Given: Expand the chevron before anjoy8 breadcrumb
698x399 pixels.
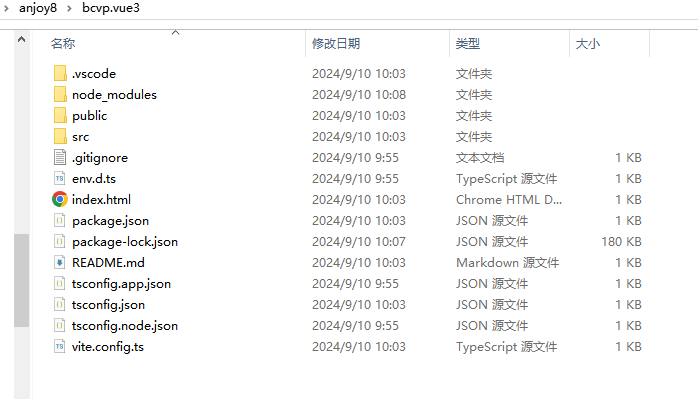Looking at the screenshot, I should pos(6,8).
